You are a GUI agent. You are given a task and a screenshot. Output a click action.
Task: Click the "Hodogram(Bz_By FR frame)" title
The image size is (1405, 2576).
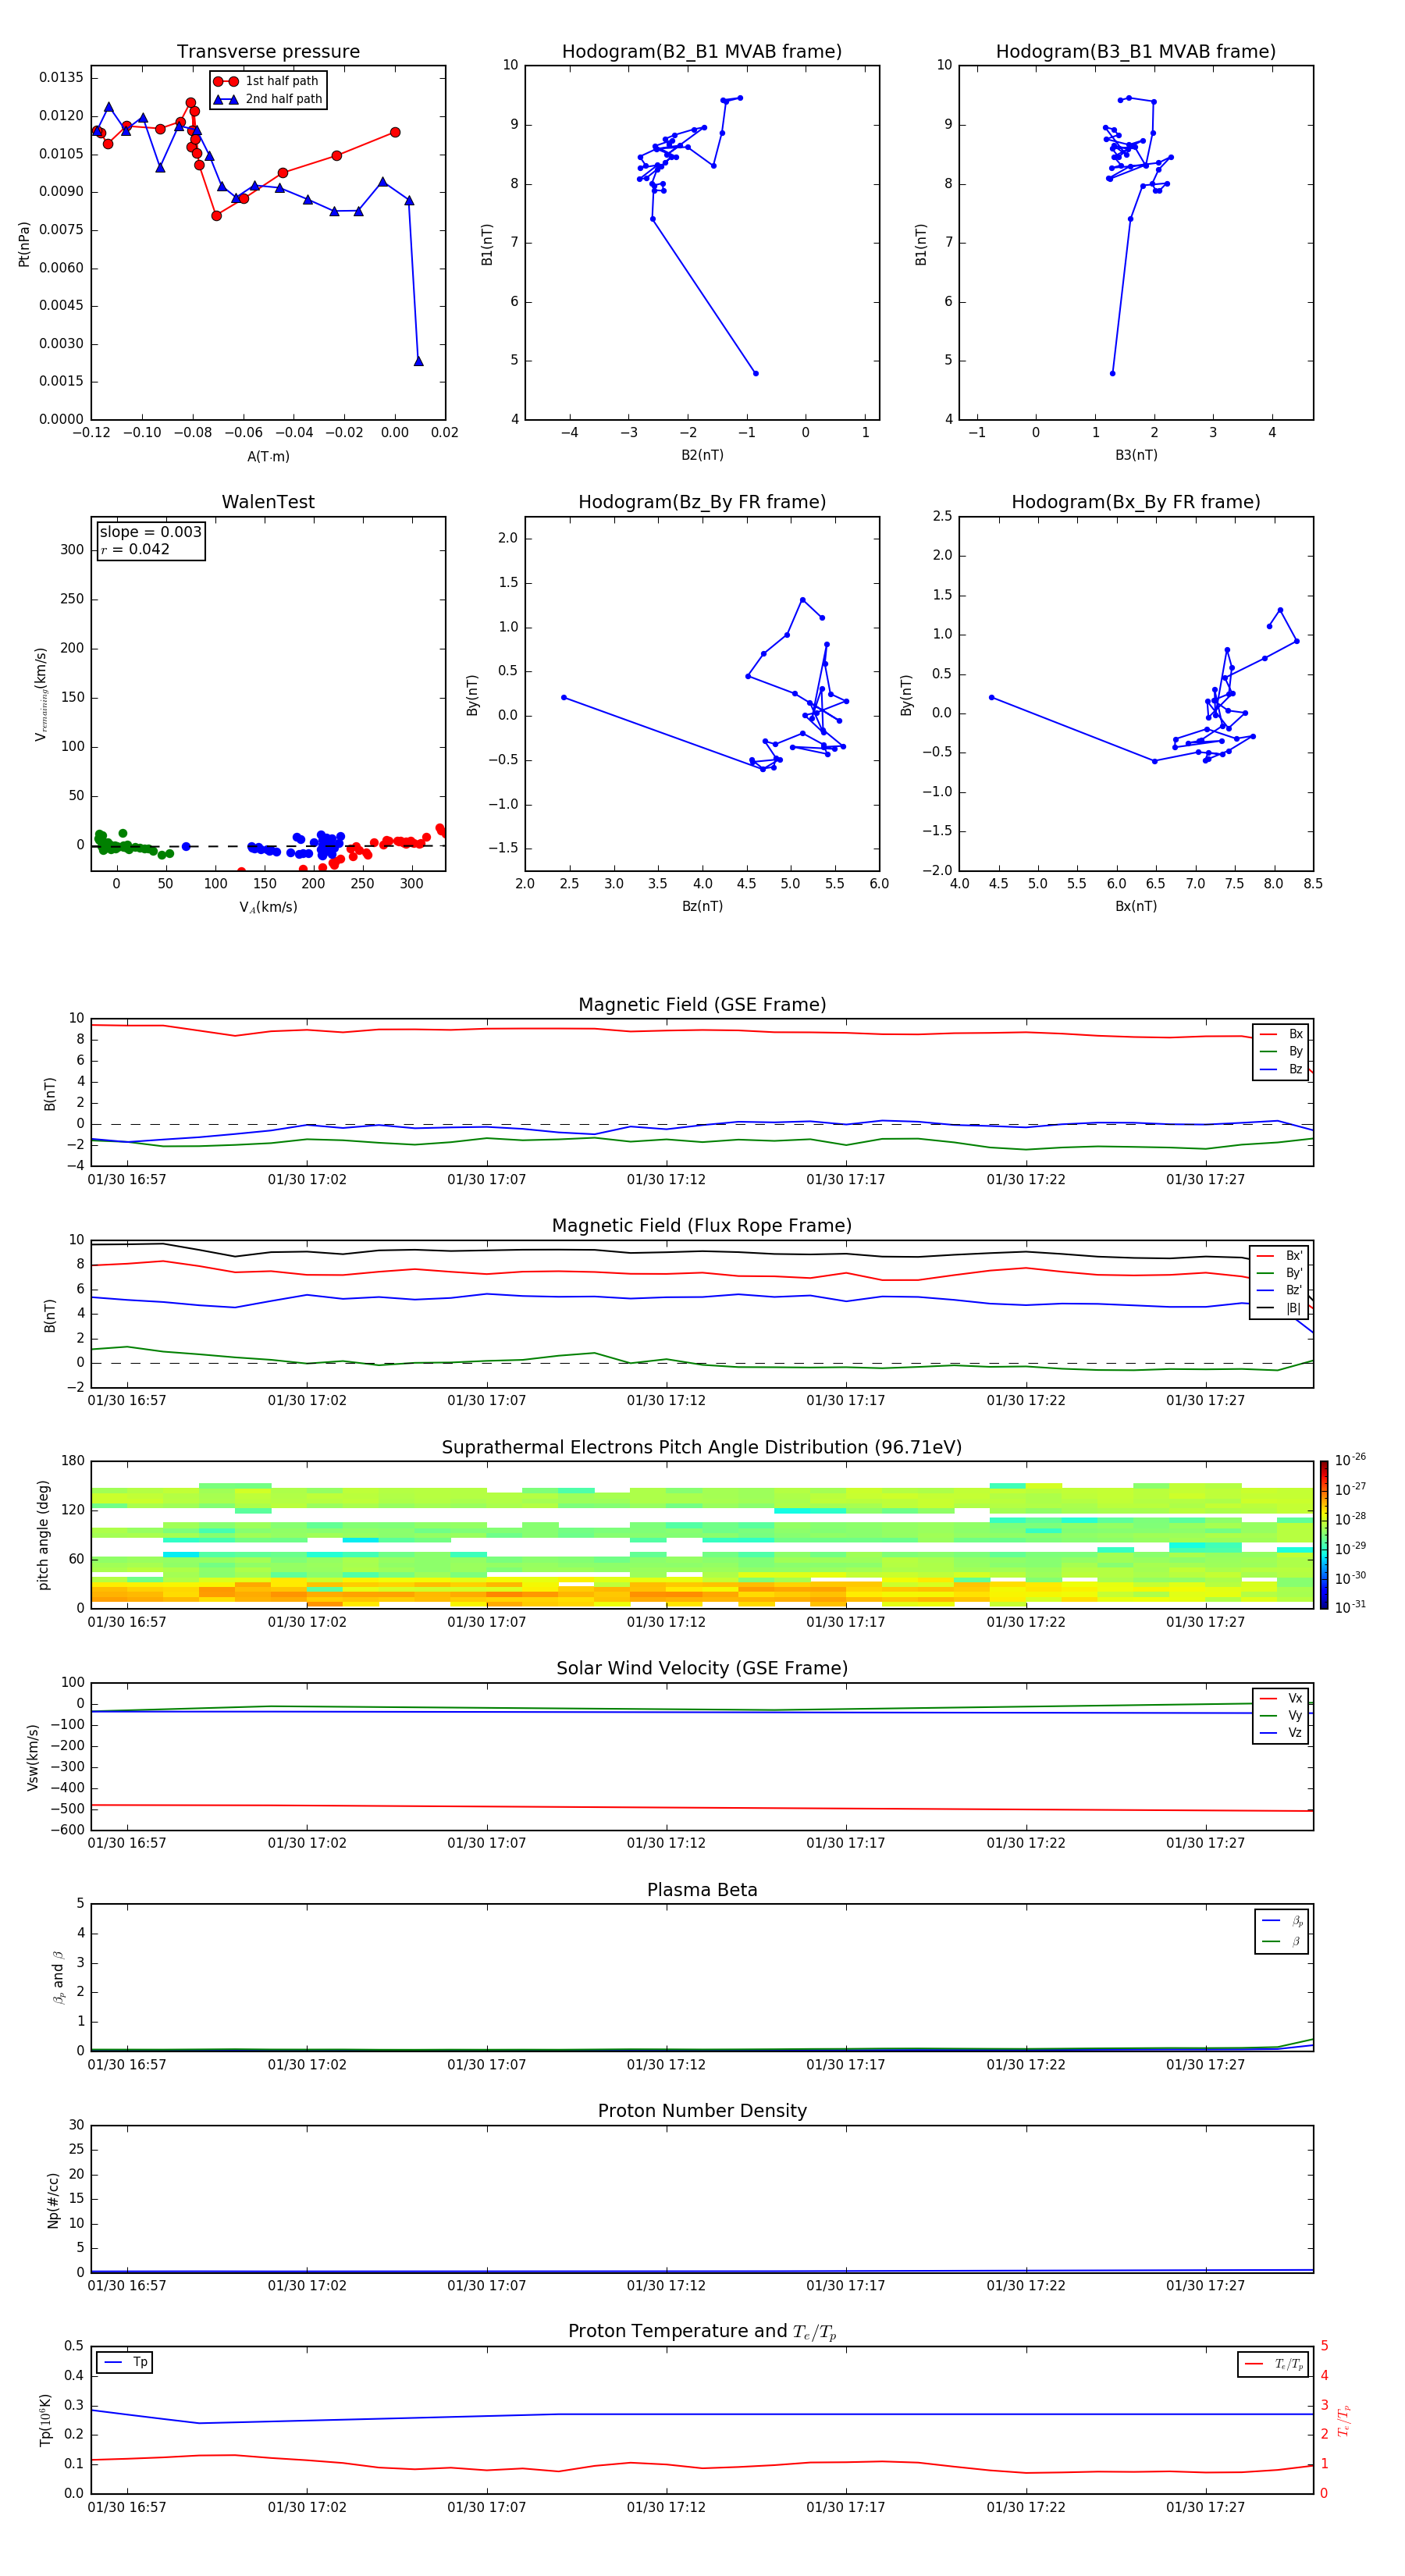tap(701, 502)
